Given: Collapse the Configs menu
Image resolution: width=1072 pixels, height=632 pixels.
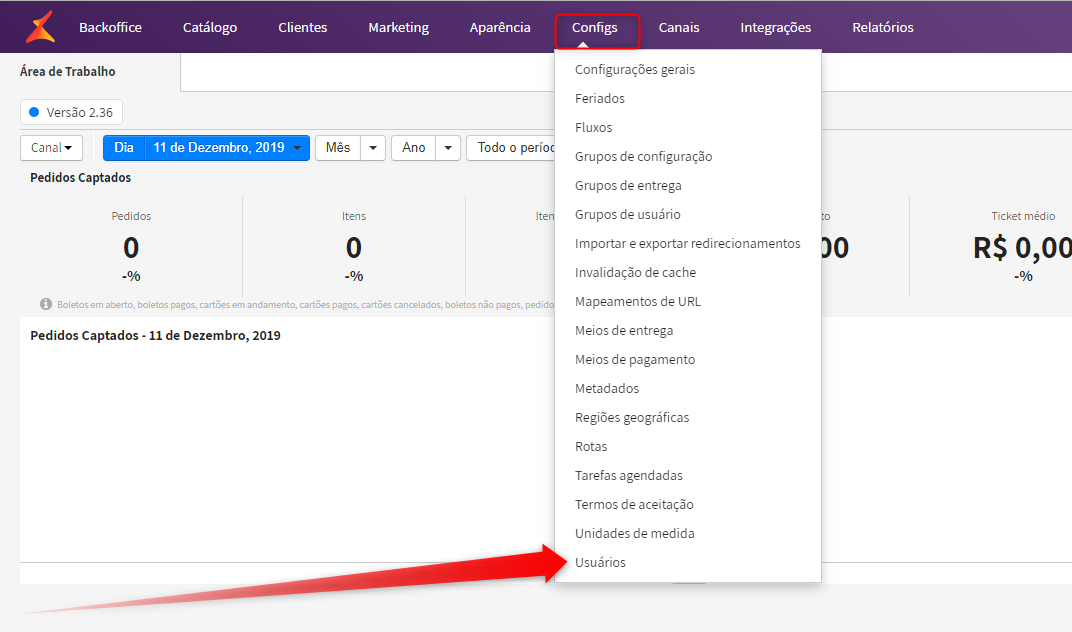Looking at the screenshot, I should click(595, 27).
